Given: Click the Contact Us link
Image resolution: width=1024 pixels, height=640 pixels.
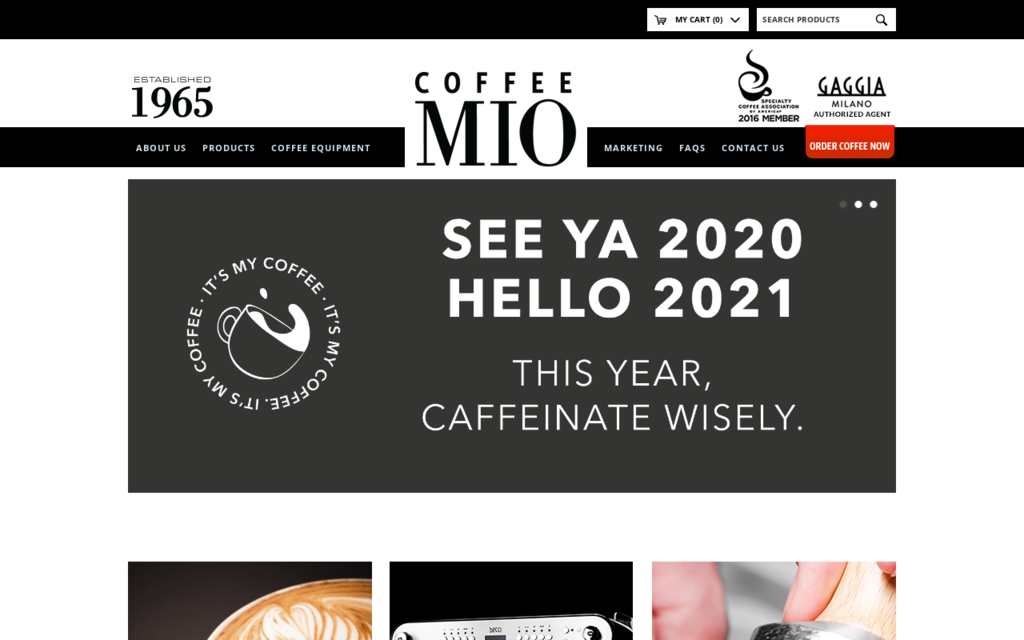Looking at the screenshot, I should (752, 148).
